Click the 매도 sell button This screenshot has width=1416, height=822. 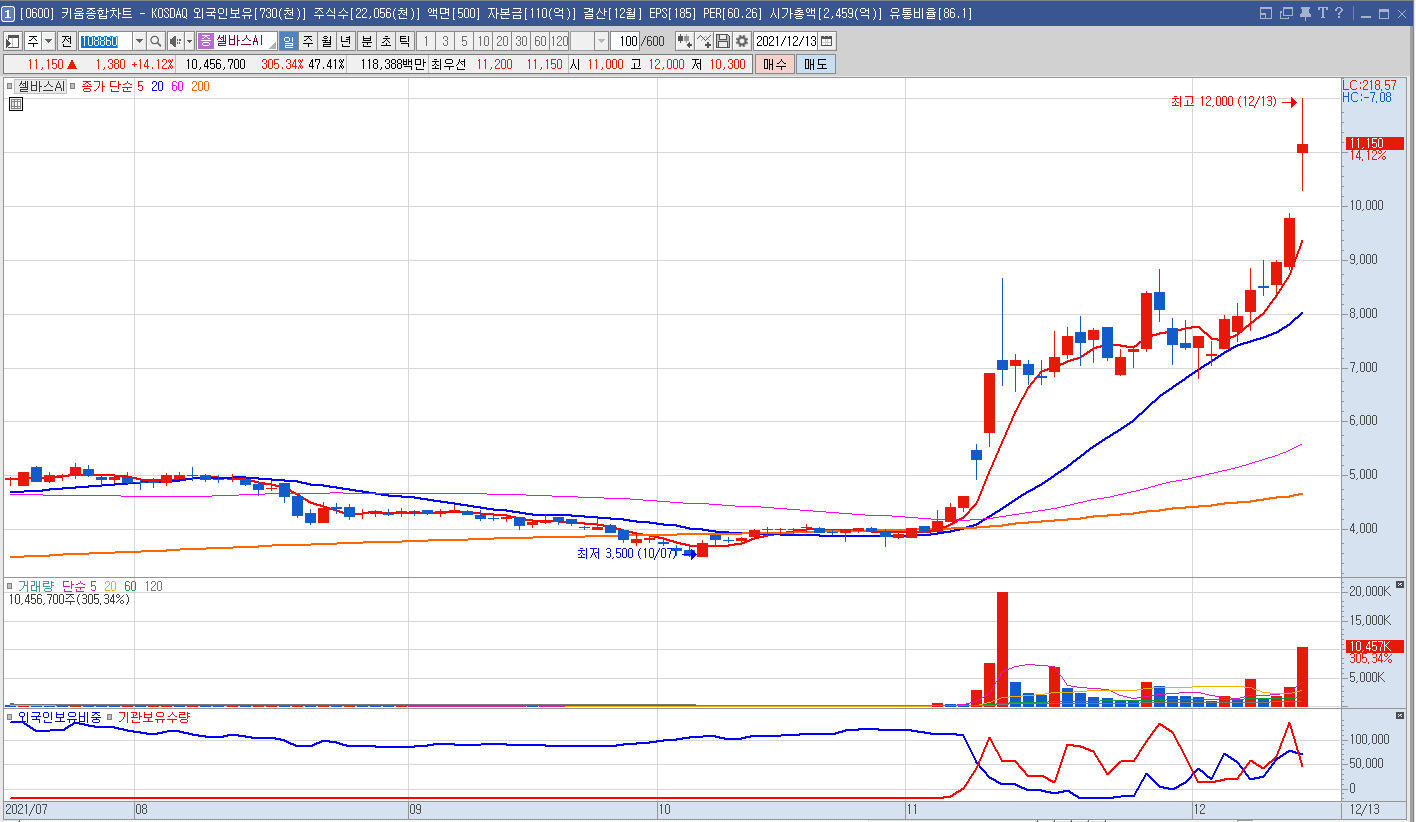point(815,64)
